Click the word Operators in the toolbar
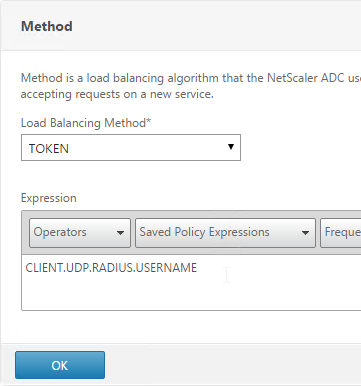 pyautogui.click(x=60, y=232)
